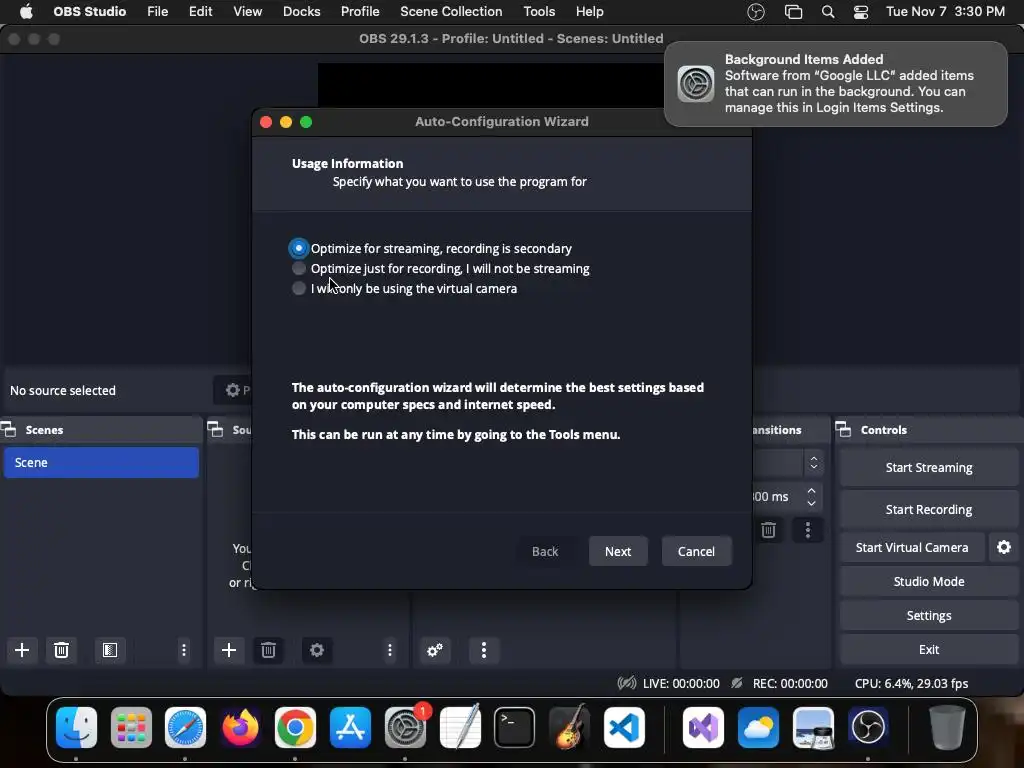The width and height of the screenshot is (1024, 768).
Task: Open source properties gear icon
Action: [x=317, y=650]
